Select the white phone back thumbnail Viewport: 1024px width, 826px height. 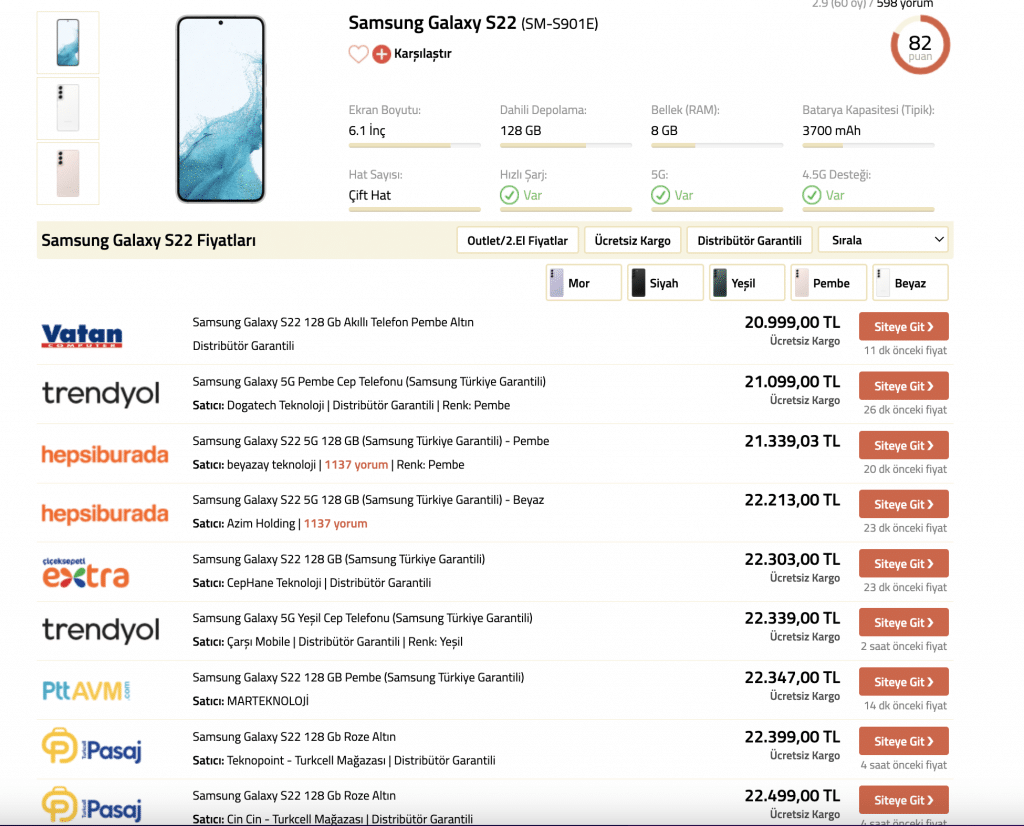click(x=68, y=108)
